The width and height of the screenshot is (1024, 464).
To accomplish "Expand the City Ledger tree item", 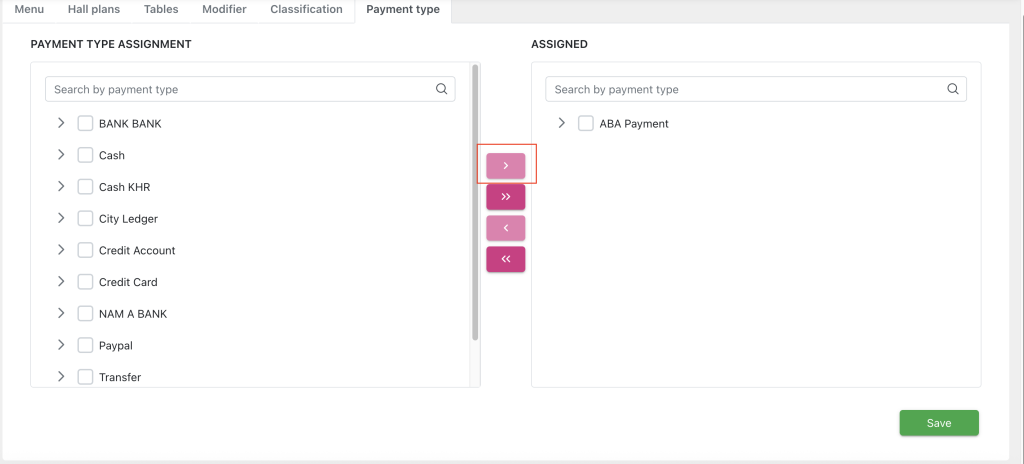I will pyautogui.click(x=61, y=218).
